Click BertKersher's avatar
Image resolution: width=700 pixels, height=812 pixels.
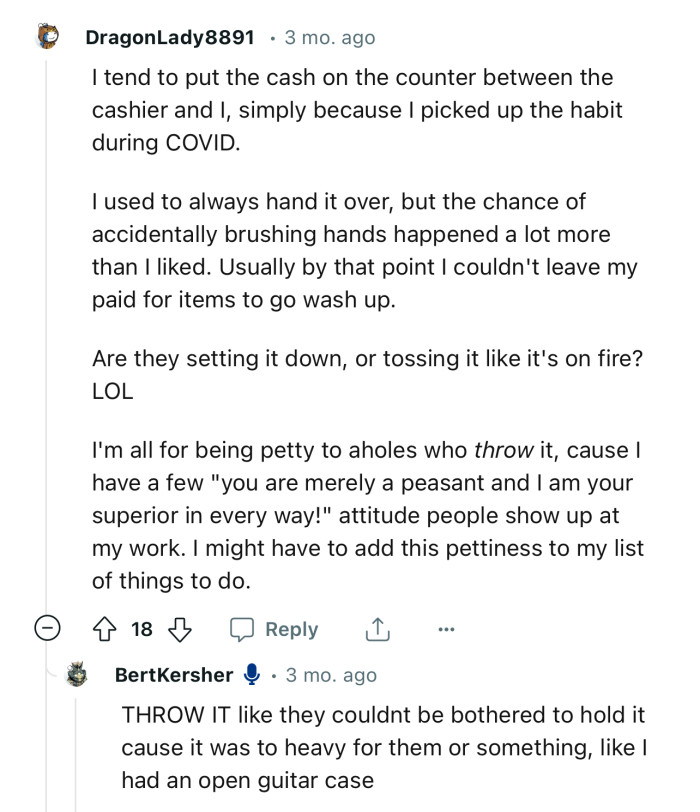coord(76,675)
